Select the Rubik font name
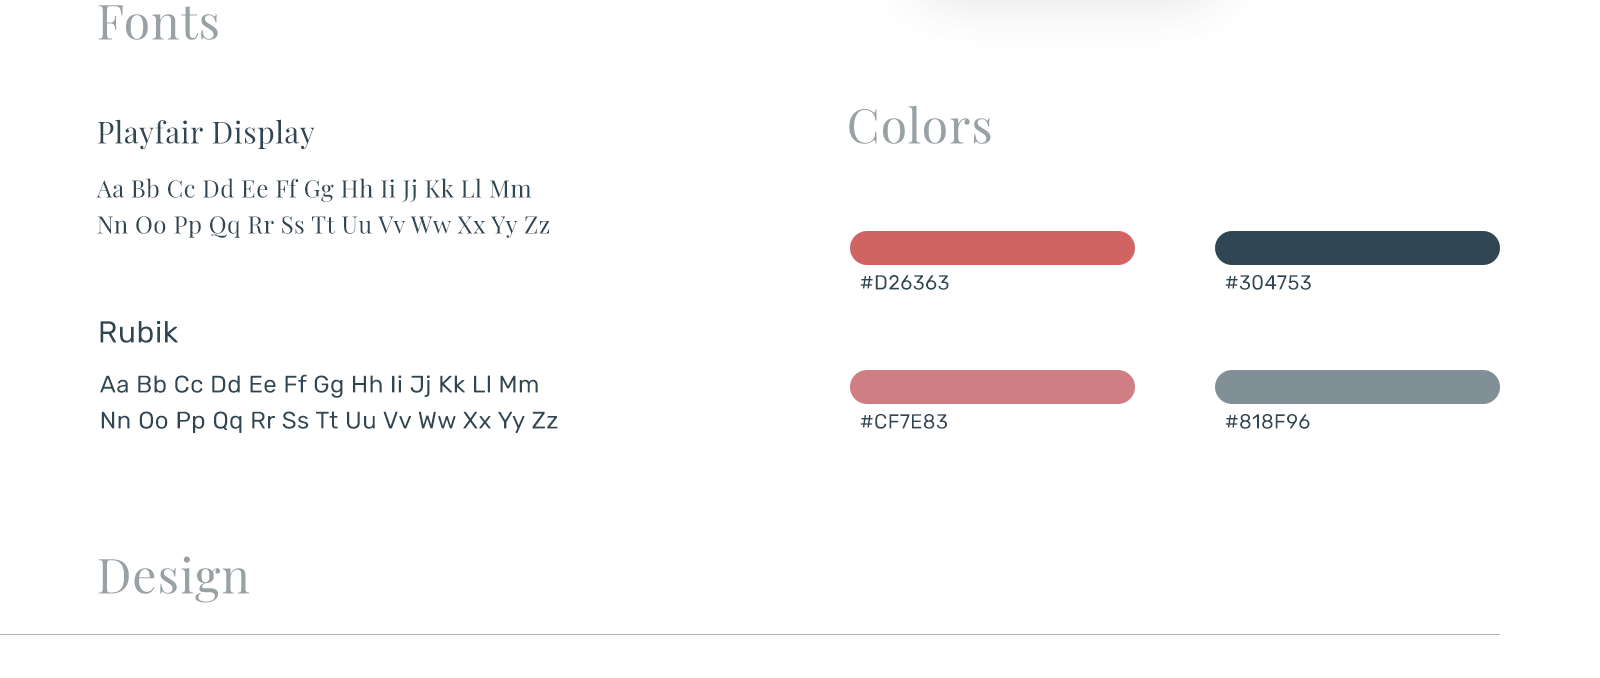1600x678 pixels. tap(138, 333)
